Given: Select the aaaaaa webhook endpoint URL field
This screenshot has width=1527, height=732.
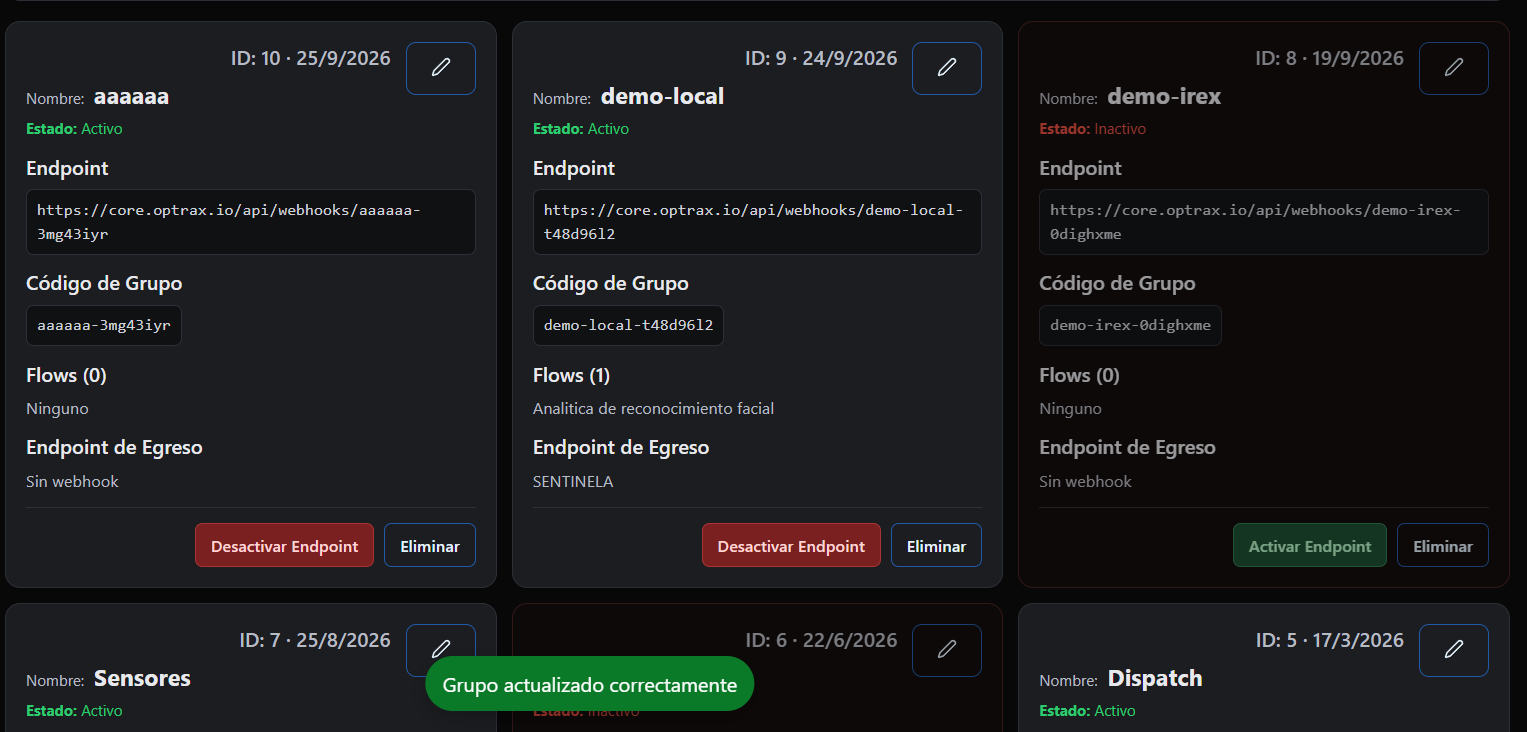Looking at the screenshot, I should [x=251, y=222].
